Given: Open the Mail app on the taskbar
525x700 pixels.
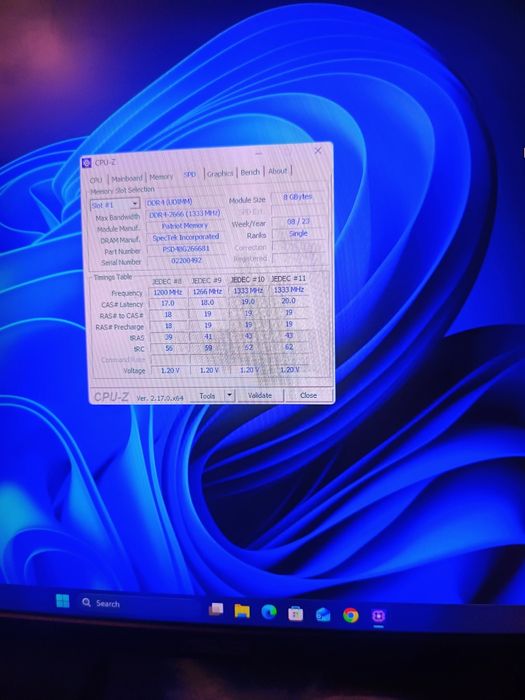Looking at the screenshot, I should [323, 615].
